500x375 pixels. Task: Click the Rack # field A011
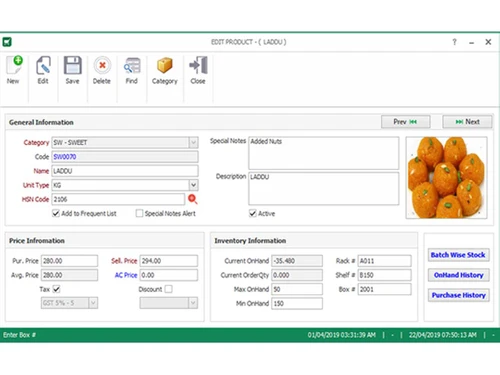(x=385, y=261)
